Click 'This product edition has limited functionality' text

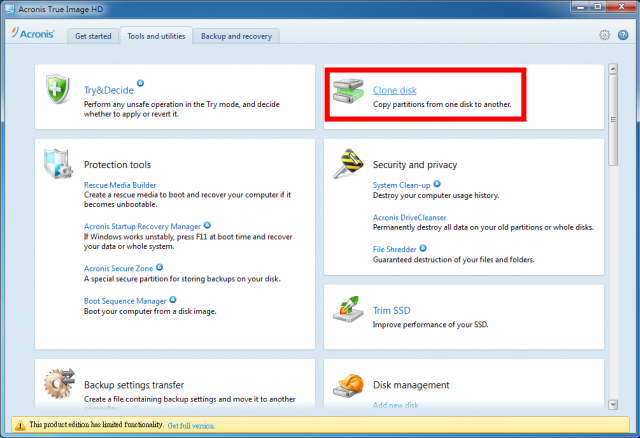point(96,425)
